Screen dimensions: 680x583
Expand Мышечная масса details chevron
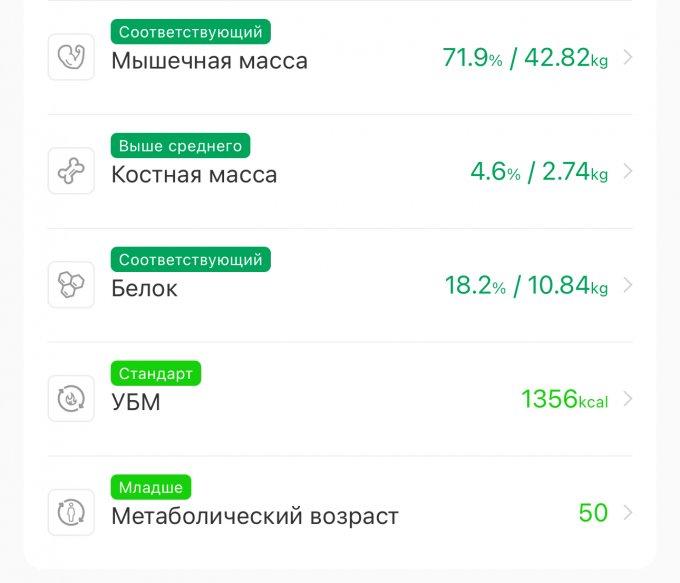click(628, 57)
